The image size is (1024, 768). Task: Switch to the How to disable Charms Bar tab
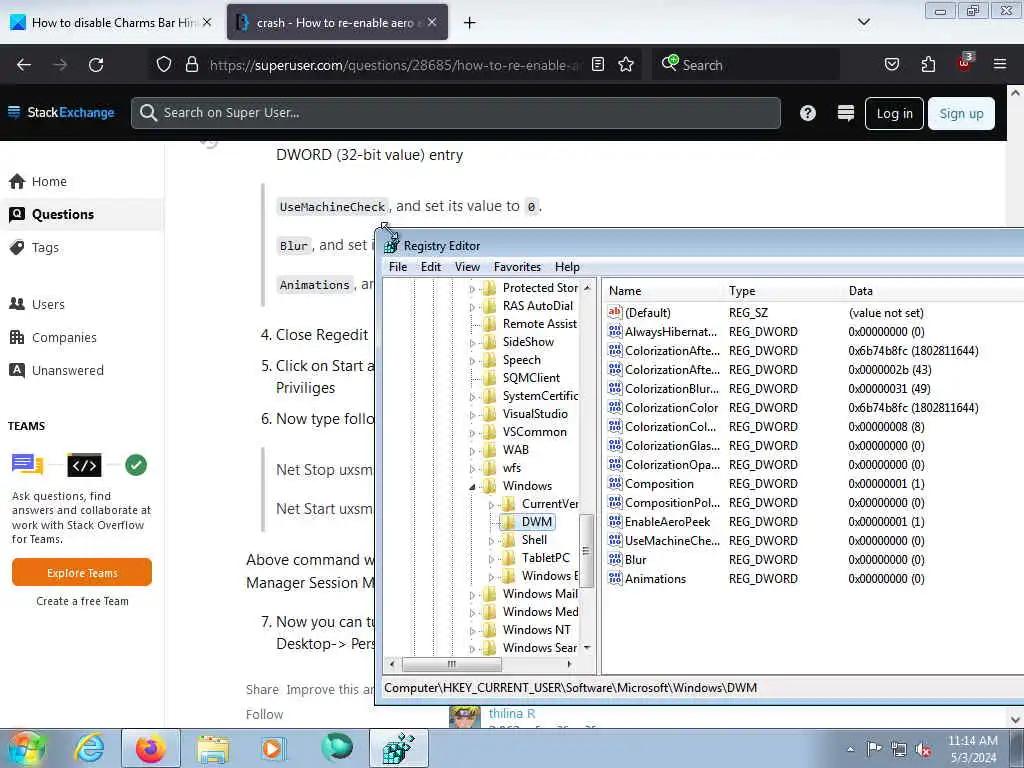(x=111, y=22)
